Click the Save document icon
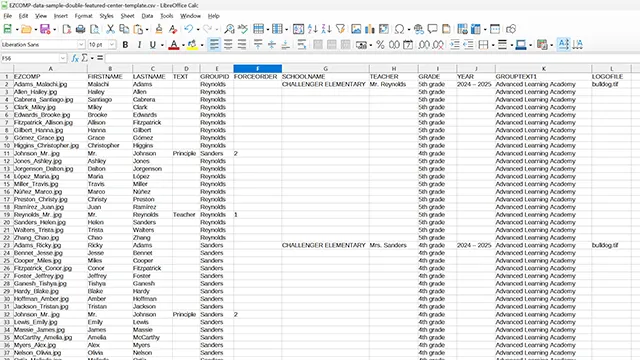640x360 pixels. pos(45,29)
